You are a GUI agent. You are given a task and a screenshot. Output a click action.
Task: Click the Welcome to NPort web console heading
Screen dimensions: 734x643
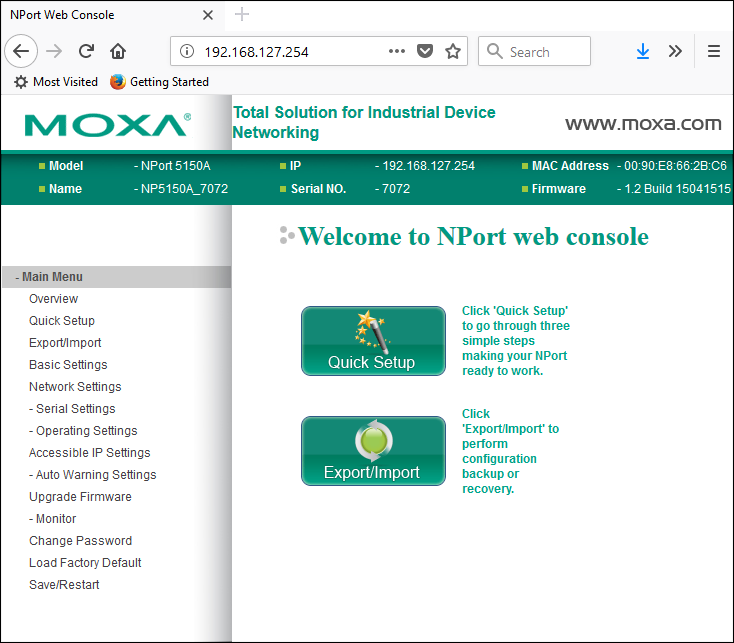pyautogui.click(x=473, y=236)
